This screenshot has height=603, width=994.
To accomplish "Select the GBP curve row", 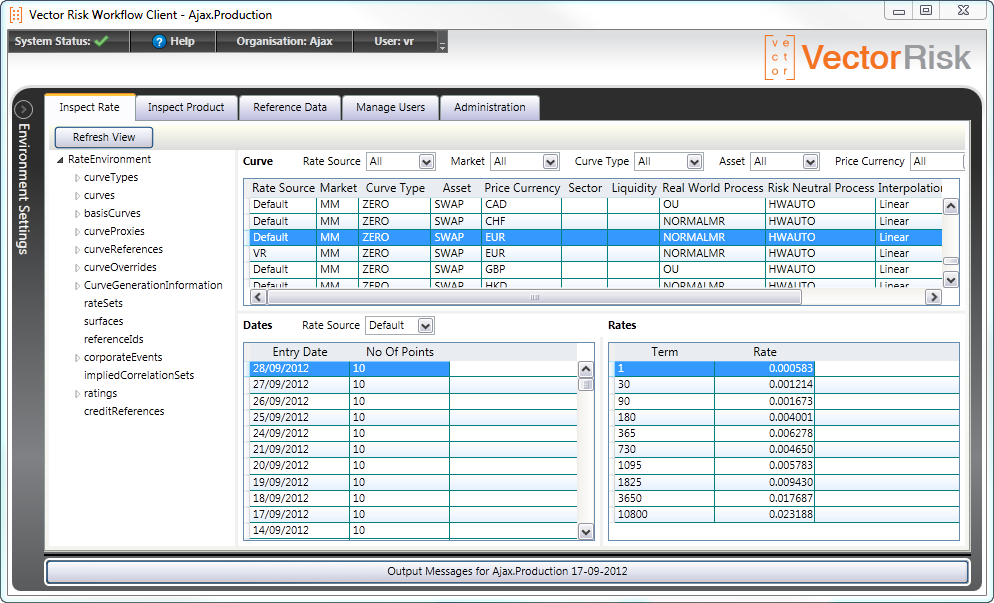I will 595,269.
